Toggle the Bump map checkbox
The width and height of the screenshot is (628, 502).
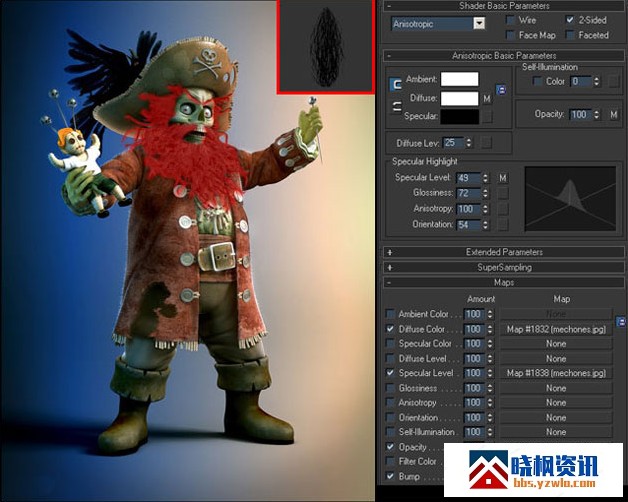click(x=390, y=476)
